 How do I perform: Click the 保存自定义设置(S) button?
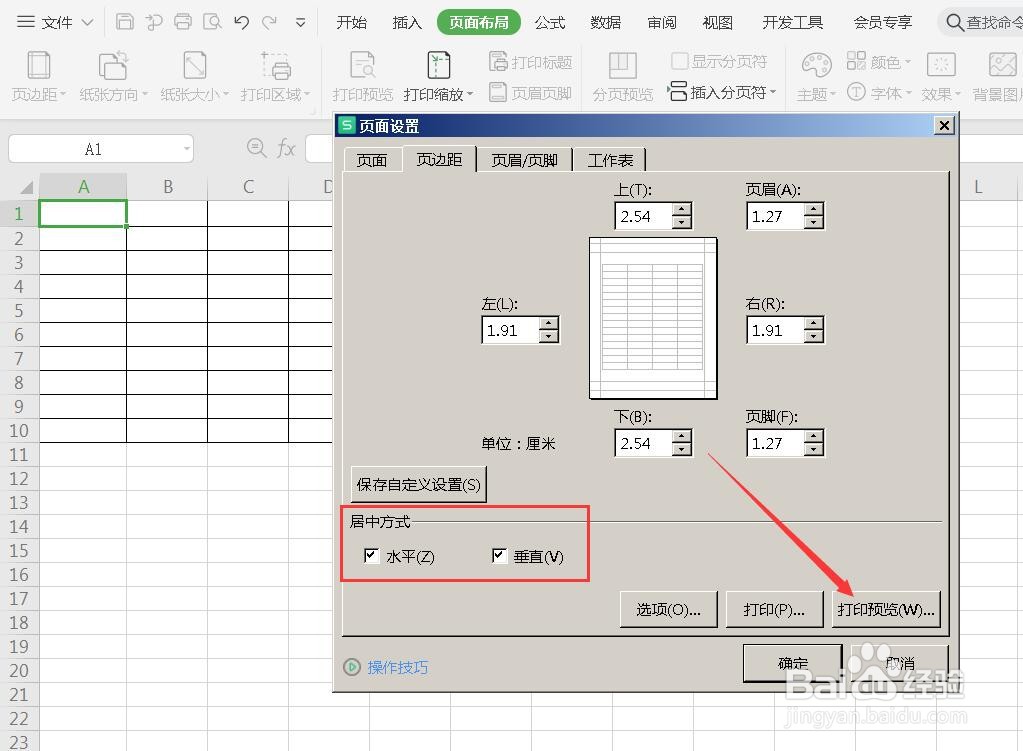coord(418,484)
